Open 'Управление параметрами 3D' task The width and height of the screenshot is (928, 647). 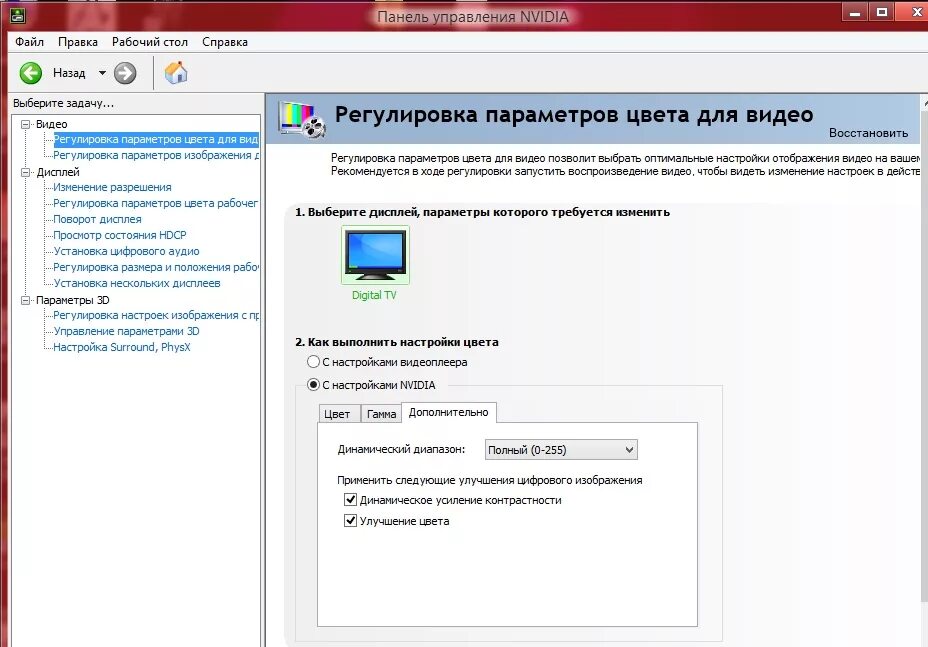(x=125, y=330)
